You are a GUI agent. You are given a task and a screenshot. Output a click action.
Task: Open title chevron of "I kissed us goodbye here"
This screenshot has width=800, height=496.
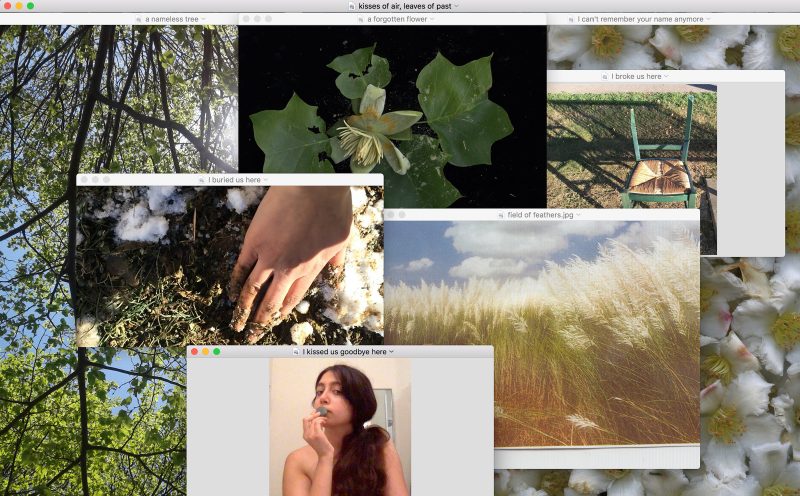click(x=392, y=352)
